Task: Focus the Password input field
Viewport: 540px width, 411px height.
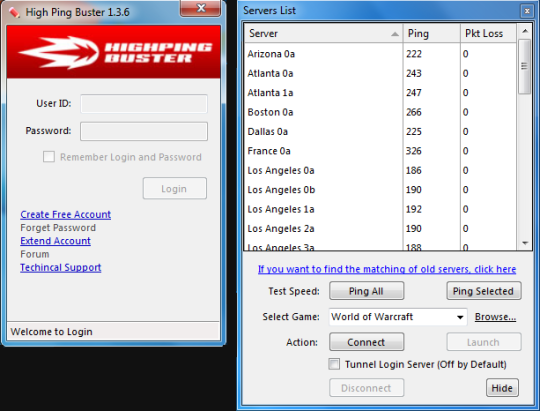Action: (x=144, y=131)
